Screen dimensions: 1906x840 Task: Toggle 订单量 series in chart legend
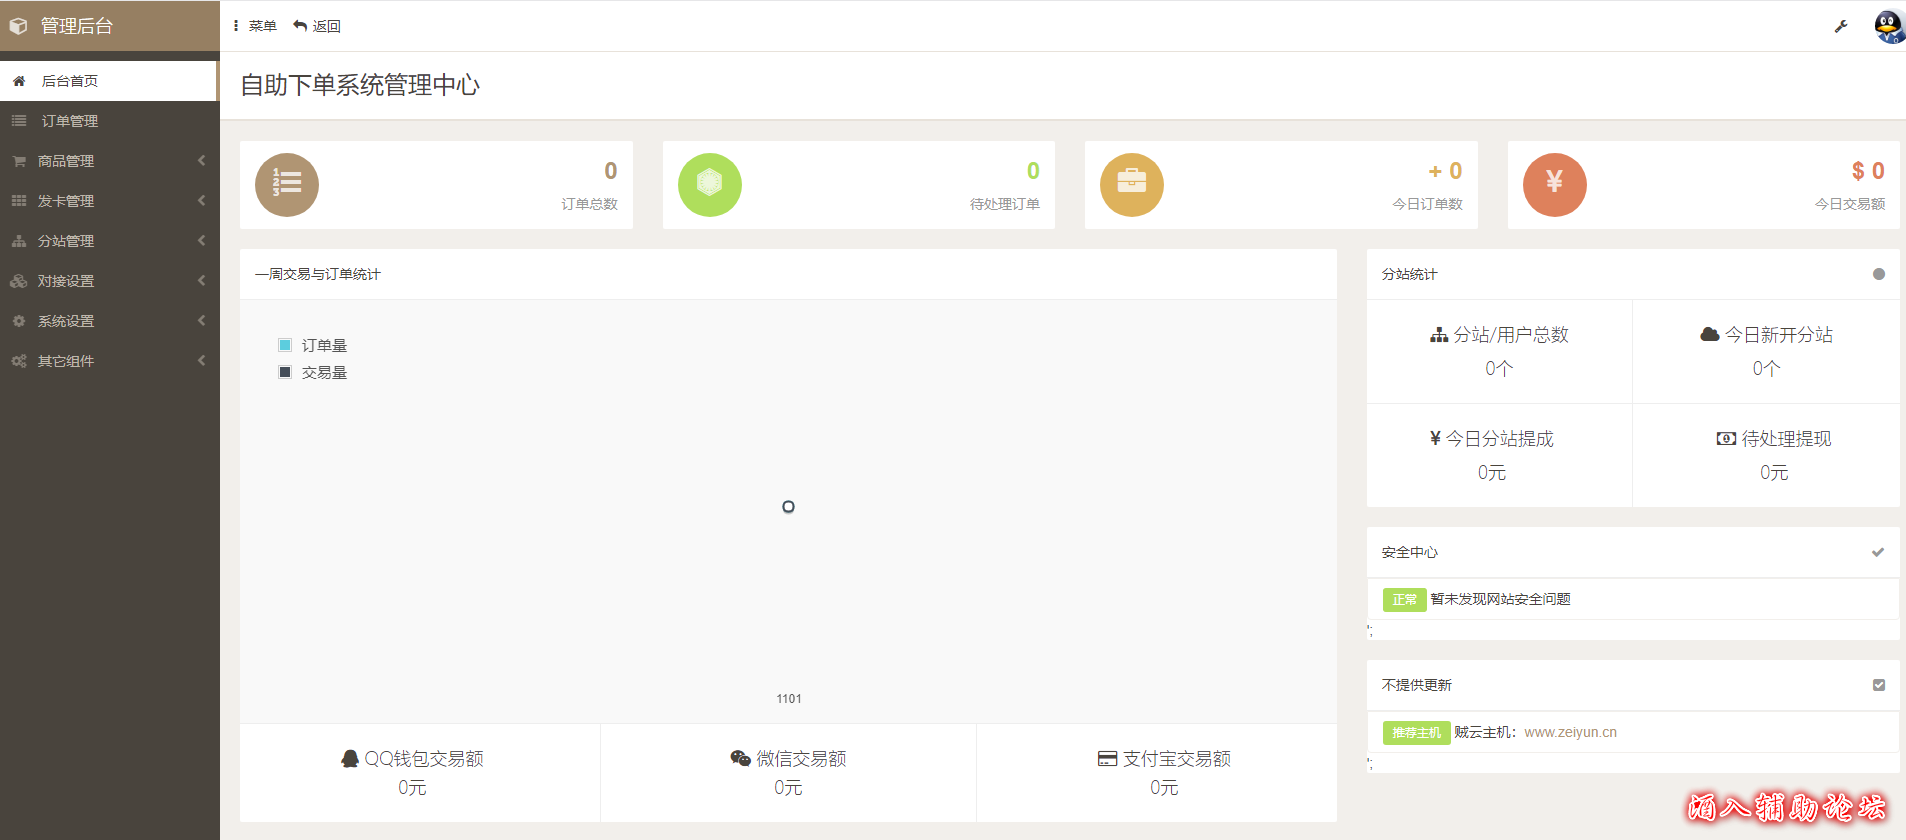click(x=313, y=345)
